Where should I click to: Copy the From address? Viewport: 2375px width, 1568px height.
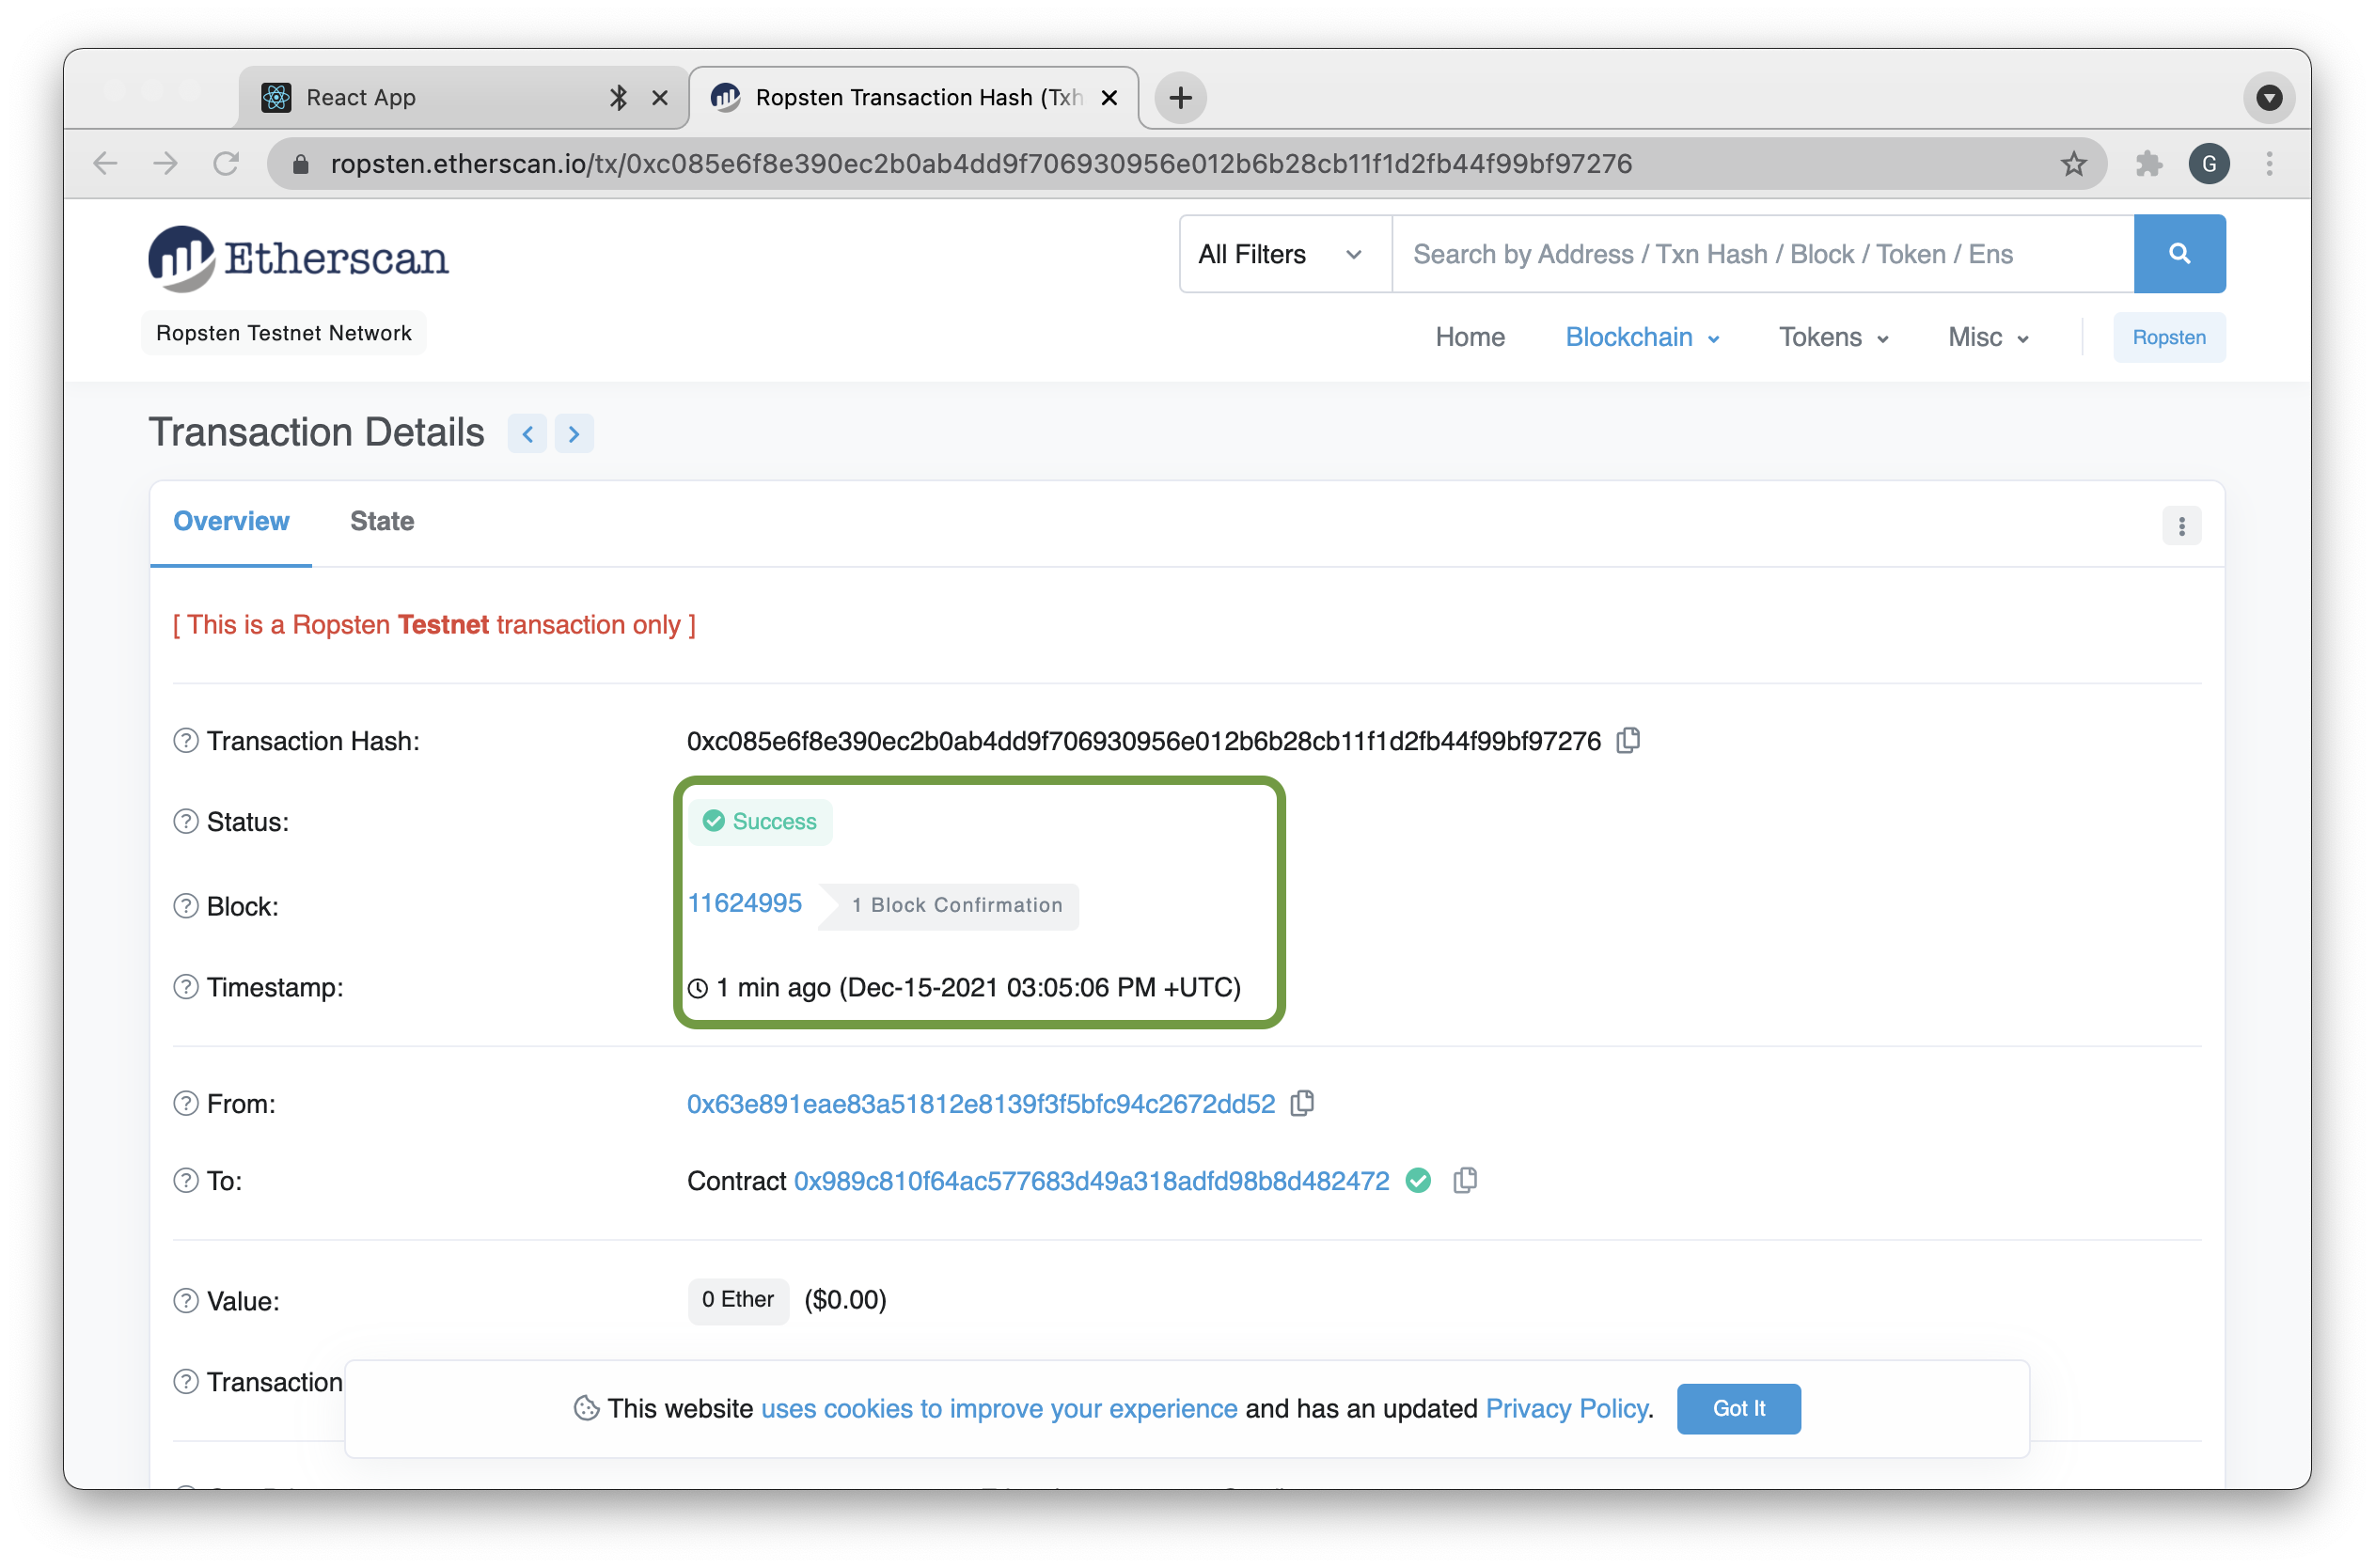pos(1303,1104)
